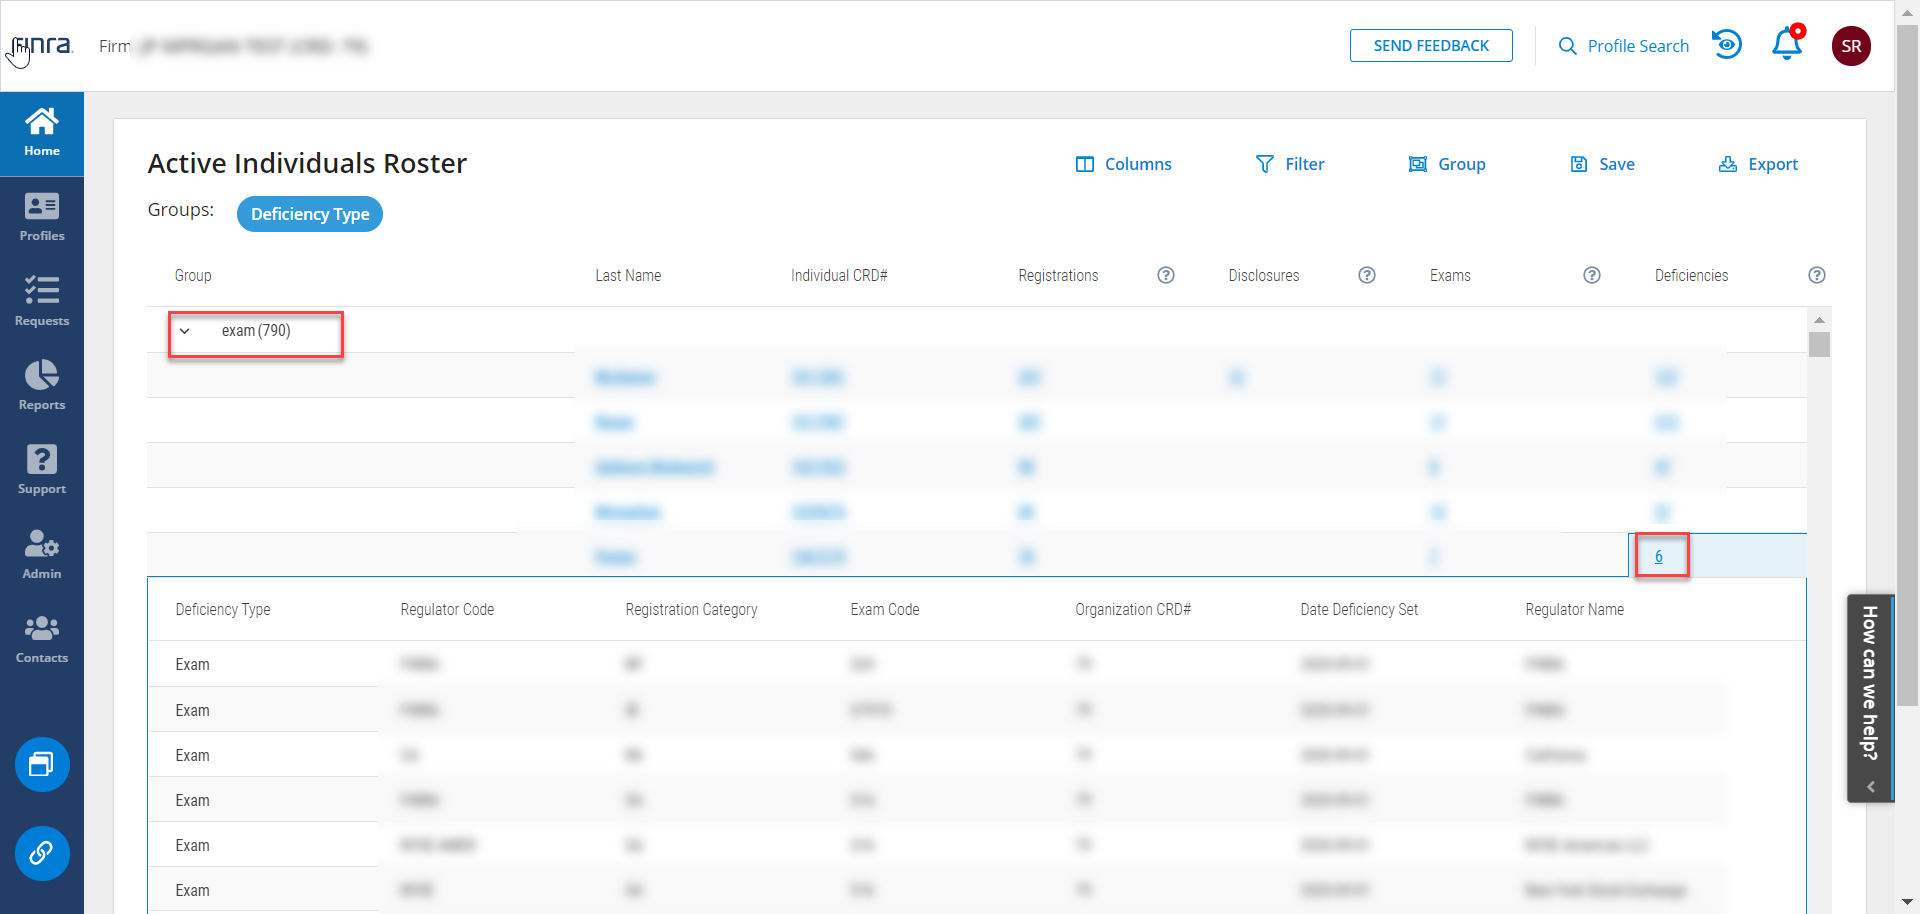Collapse the exam (790) group row
Screen dimensions: 1920x914
tap(185, 331)
